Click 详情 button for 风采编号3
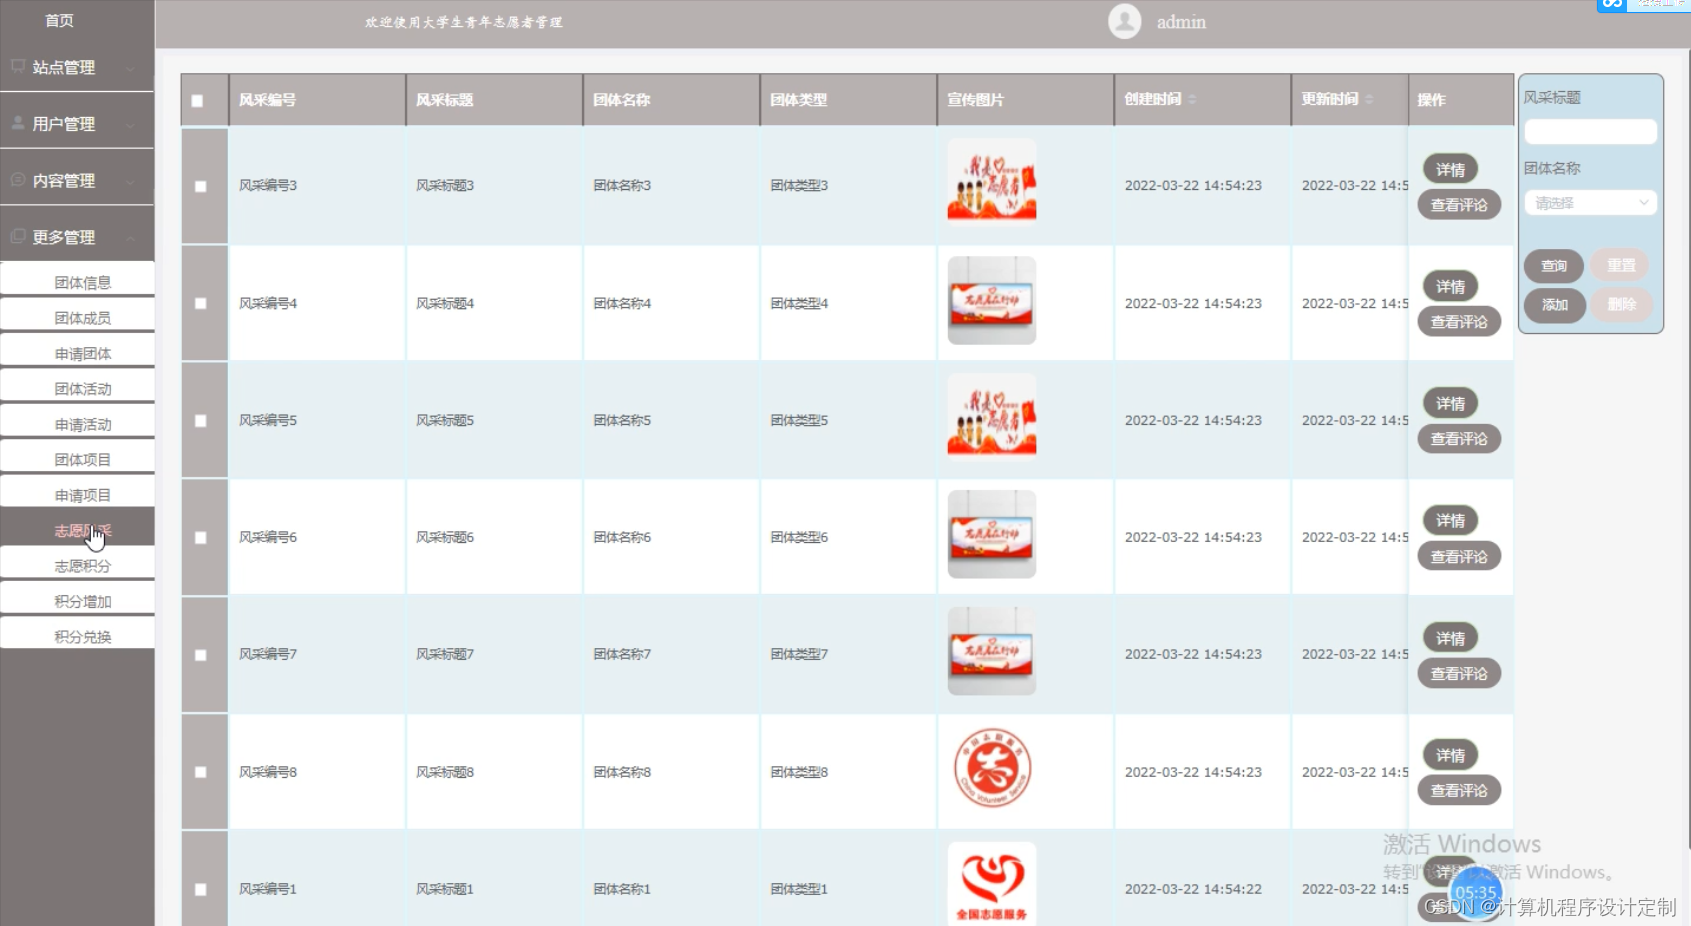 (1450, 169)
